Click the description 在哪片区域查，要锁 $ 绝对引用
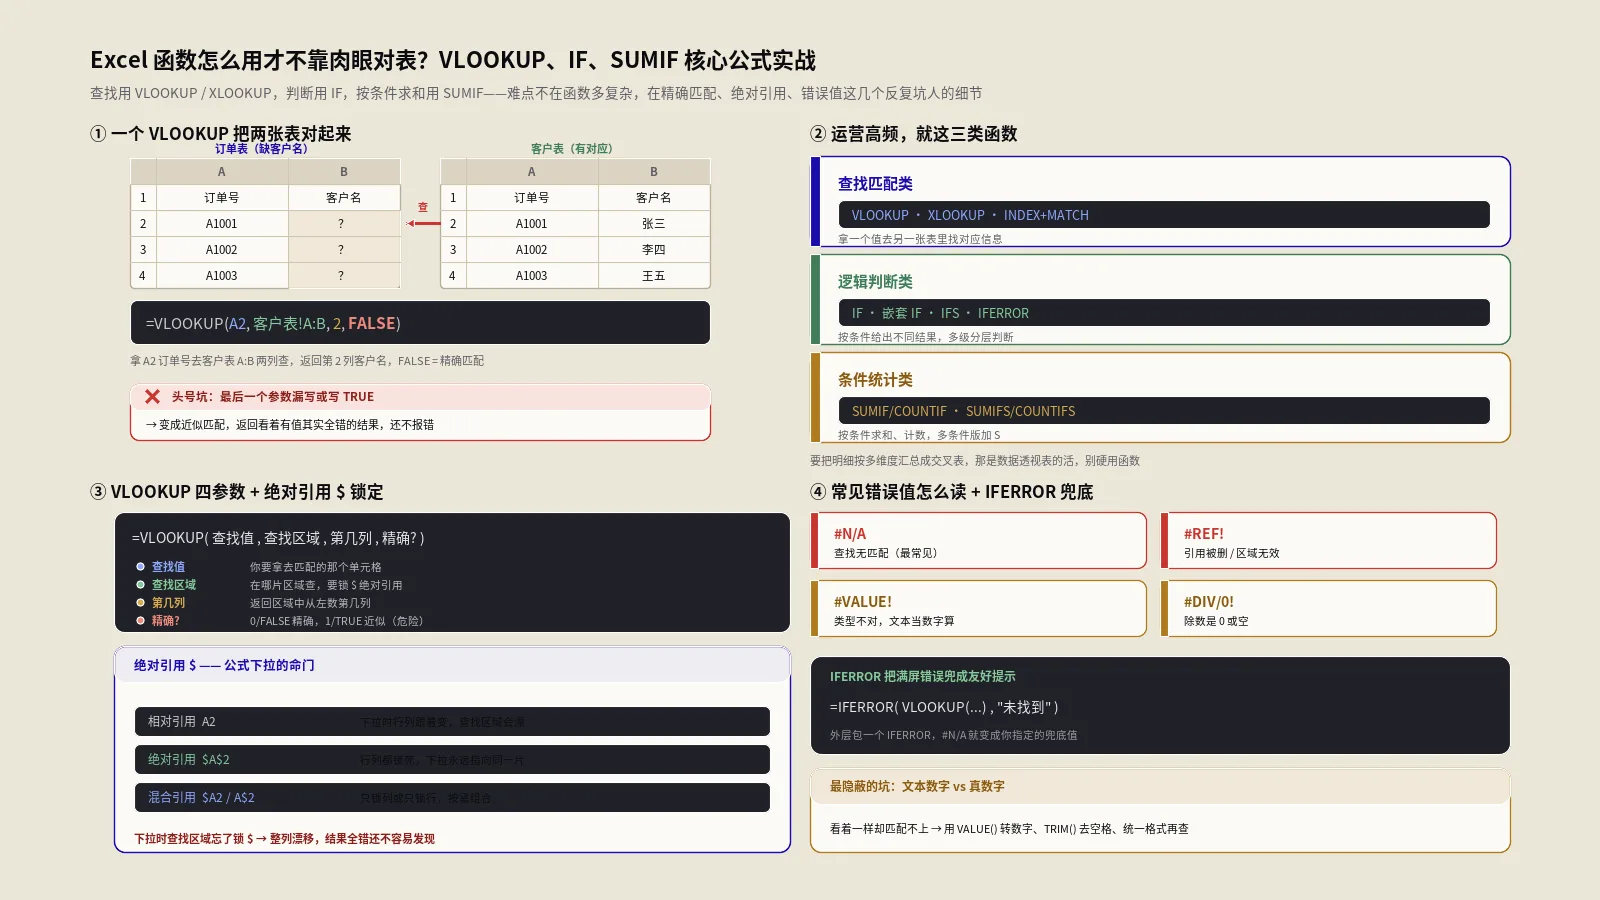The width and height of the screenshot is (1600, 900). click(x=326, y=585)
